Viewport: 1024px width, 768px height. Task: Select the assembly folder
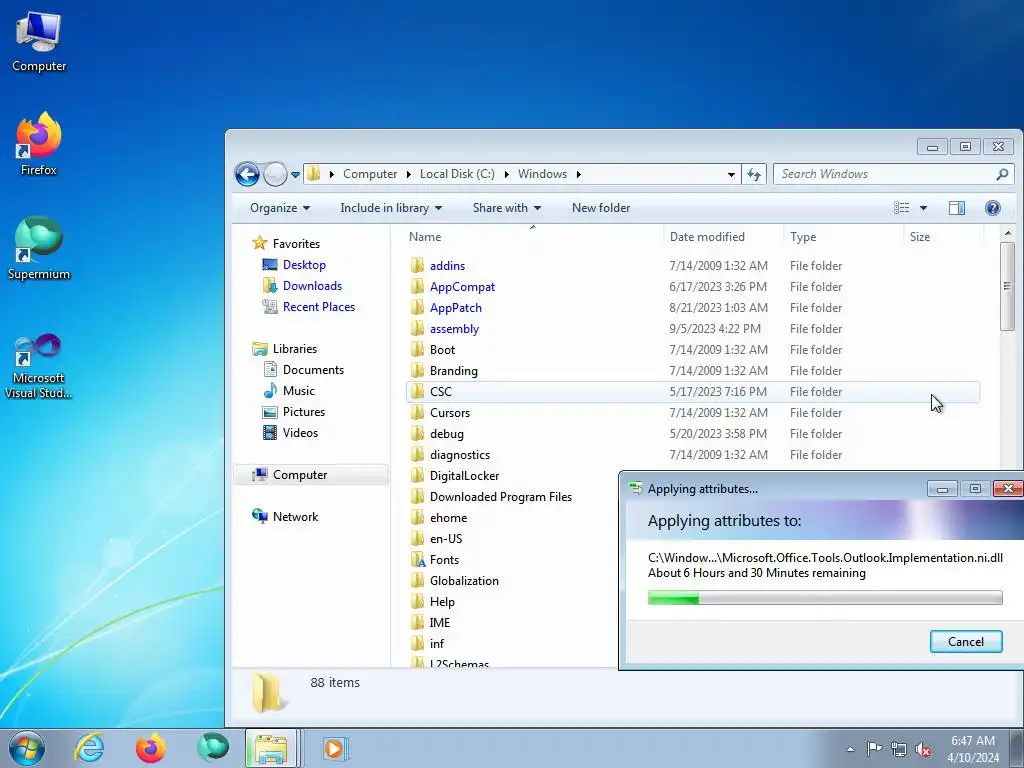click(x=455, y=328)
